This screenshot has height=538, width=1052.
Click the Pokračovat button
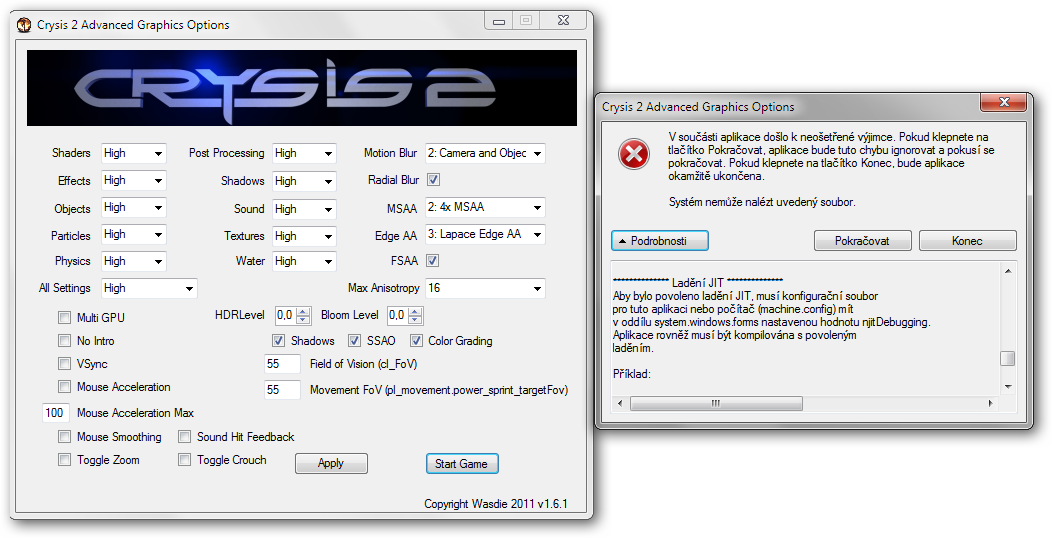[862, 241]
